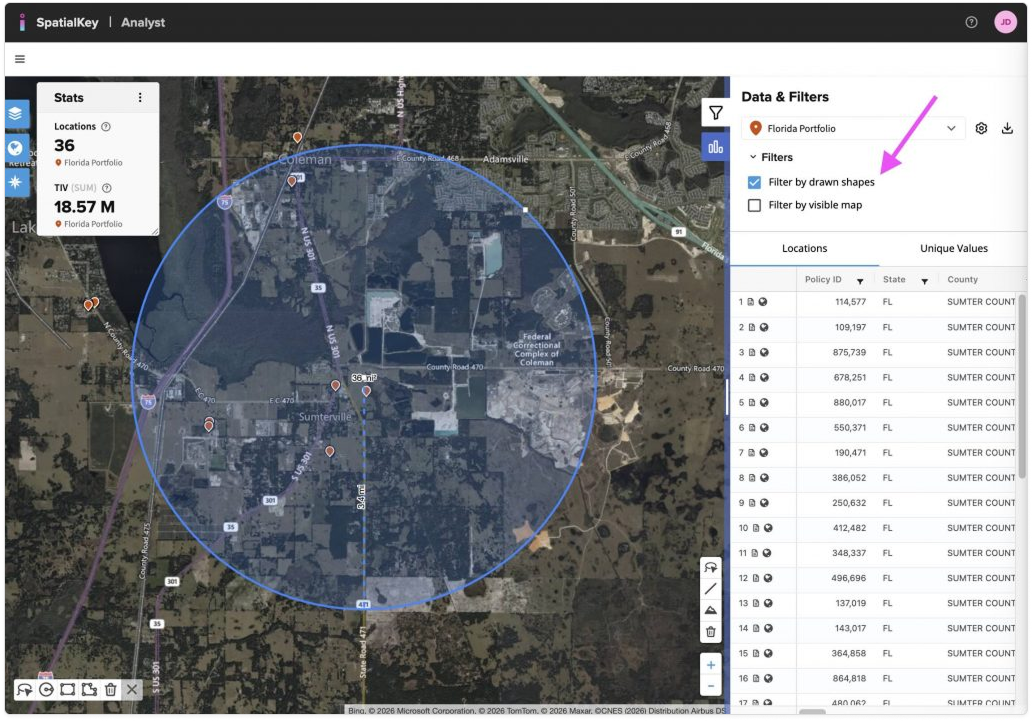Switch to the Unique Values tab
This screenshot has height=721, width=1032.
point(953,248)
